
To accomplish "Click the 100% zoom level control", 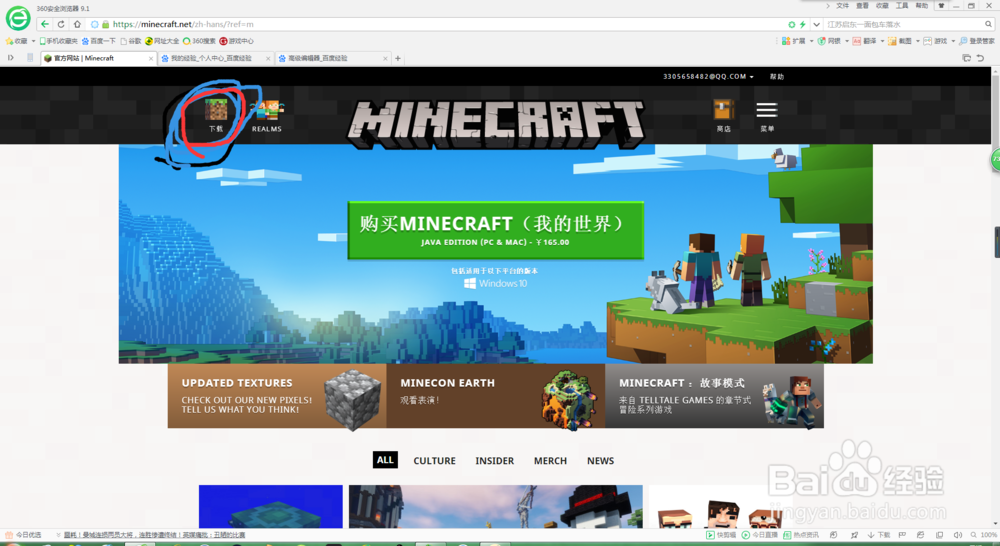I will pyautogui.click(x=983, y=535).
